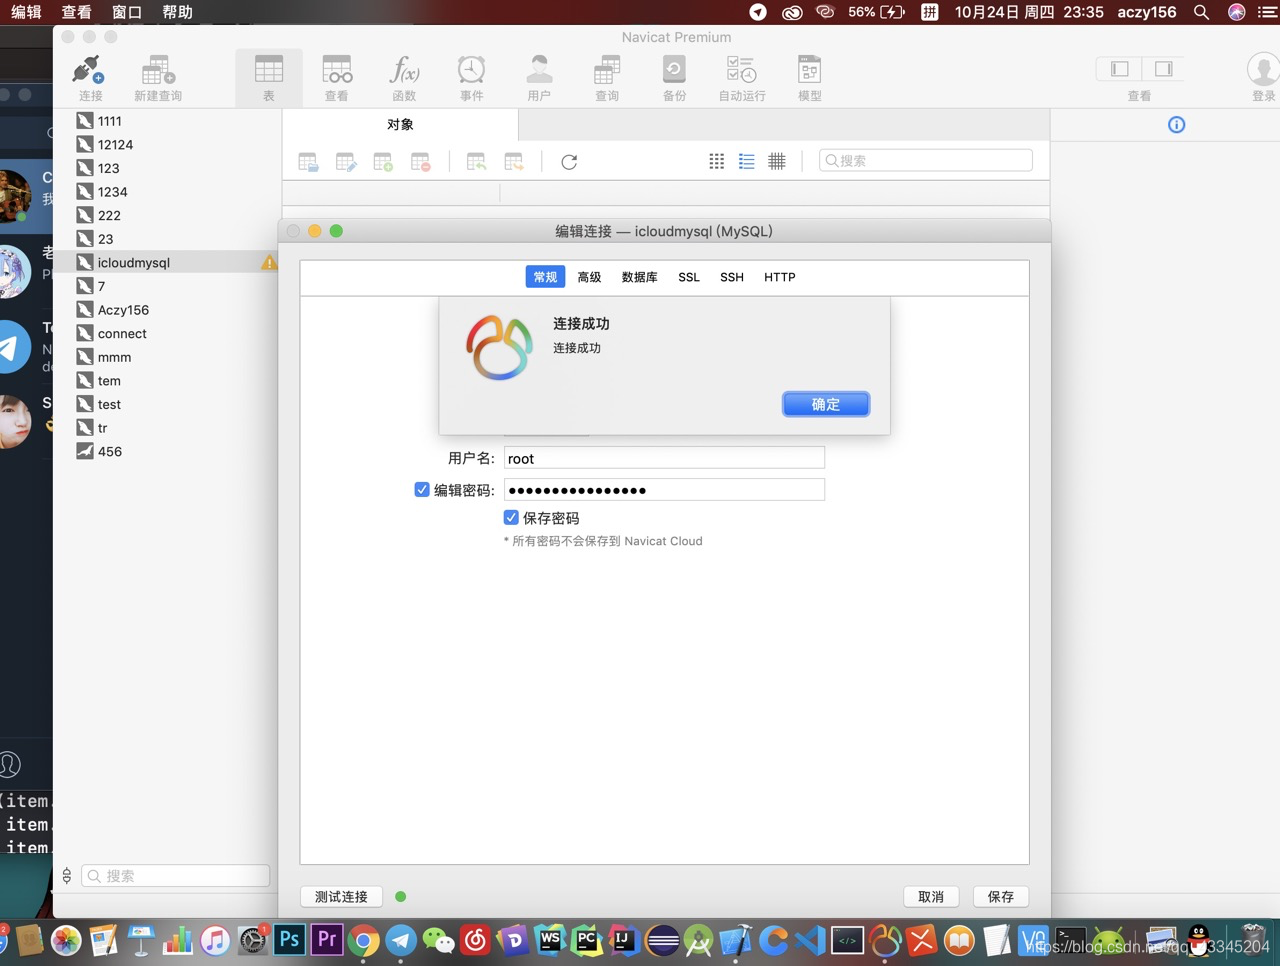The width and height of the screenshot is (1280, 966).
Task: Open Chrome from the Dock
Action: coord(364,940)
